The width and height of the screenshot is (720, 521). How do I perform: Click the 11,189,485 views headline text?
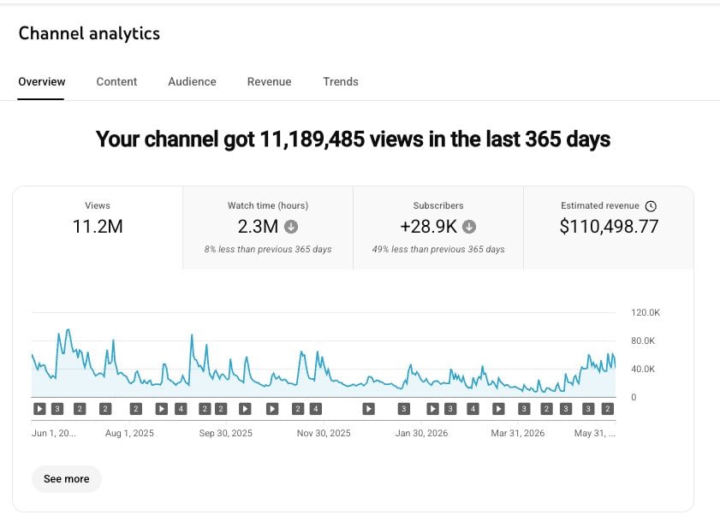353,139
